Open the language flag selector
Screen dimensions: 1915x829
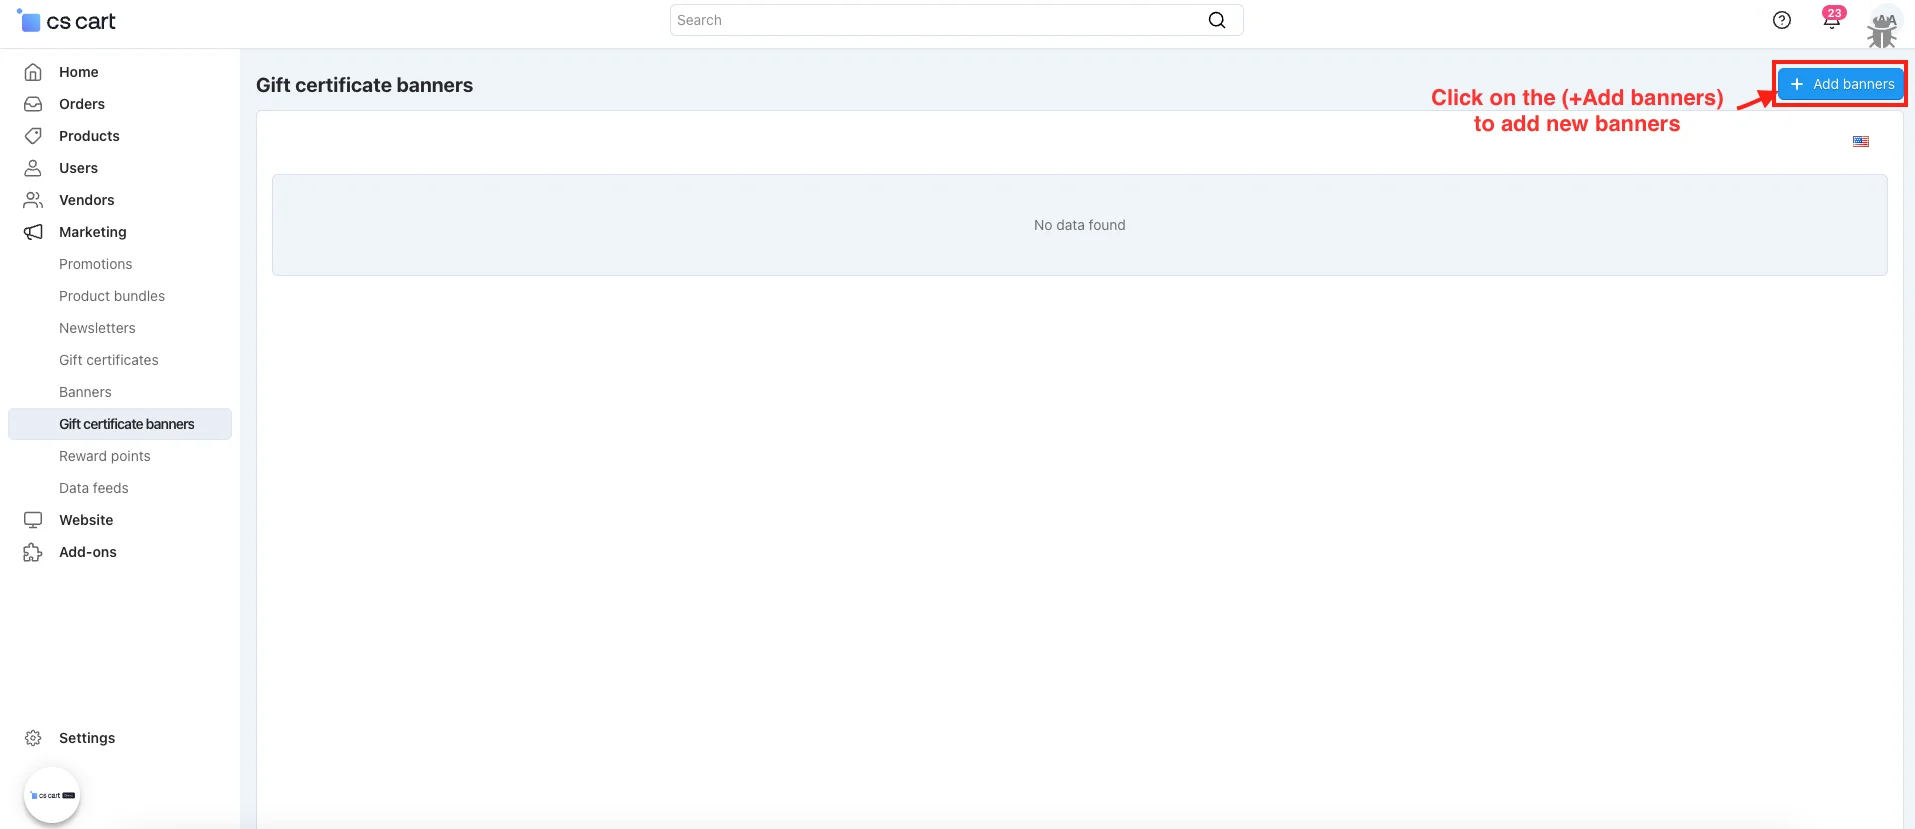click(x=1860, y=142)
